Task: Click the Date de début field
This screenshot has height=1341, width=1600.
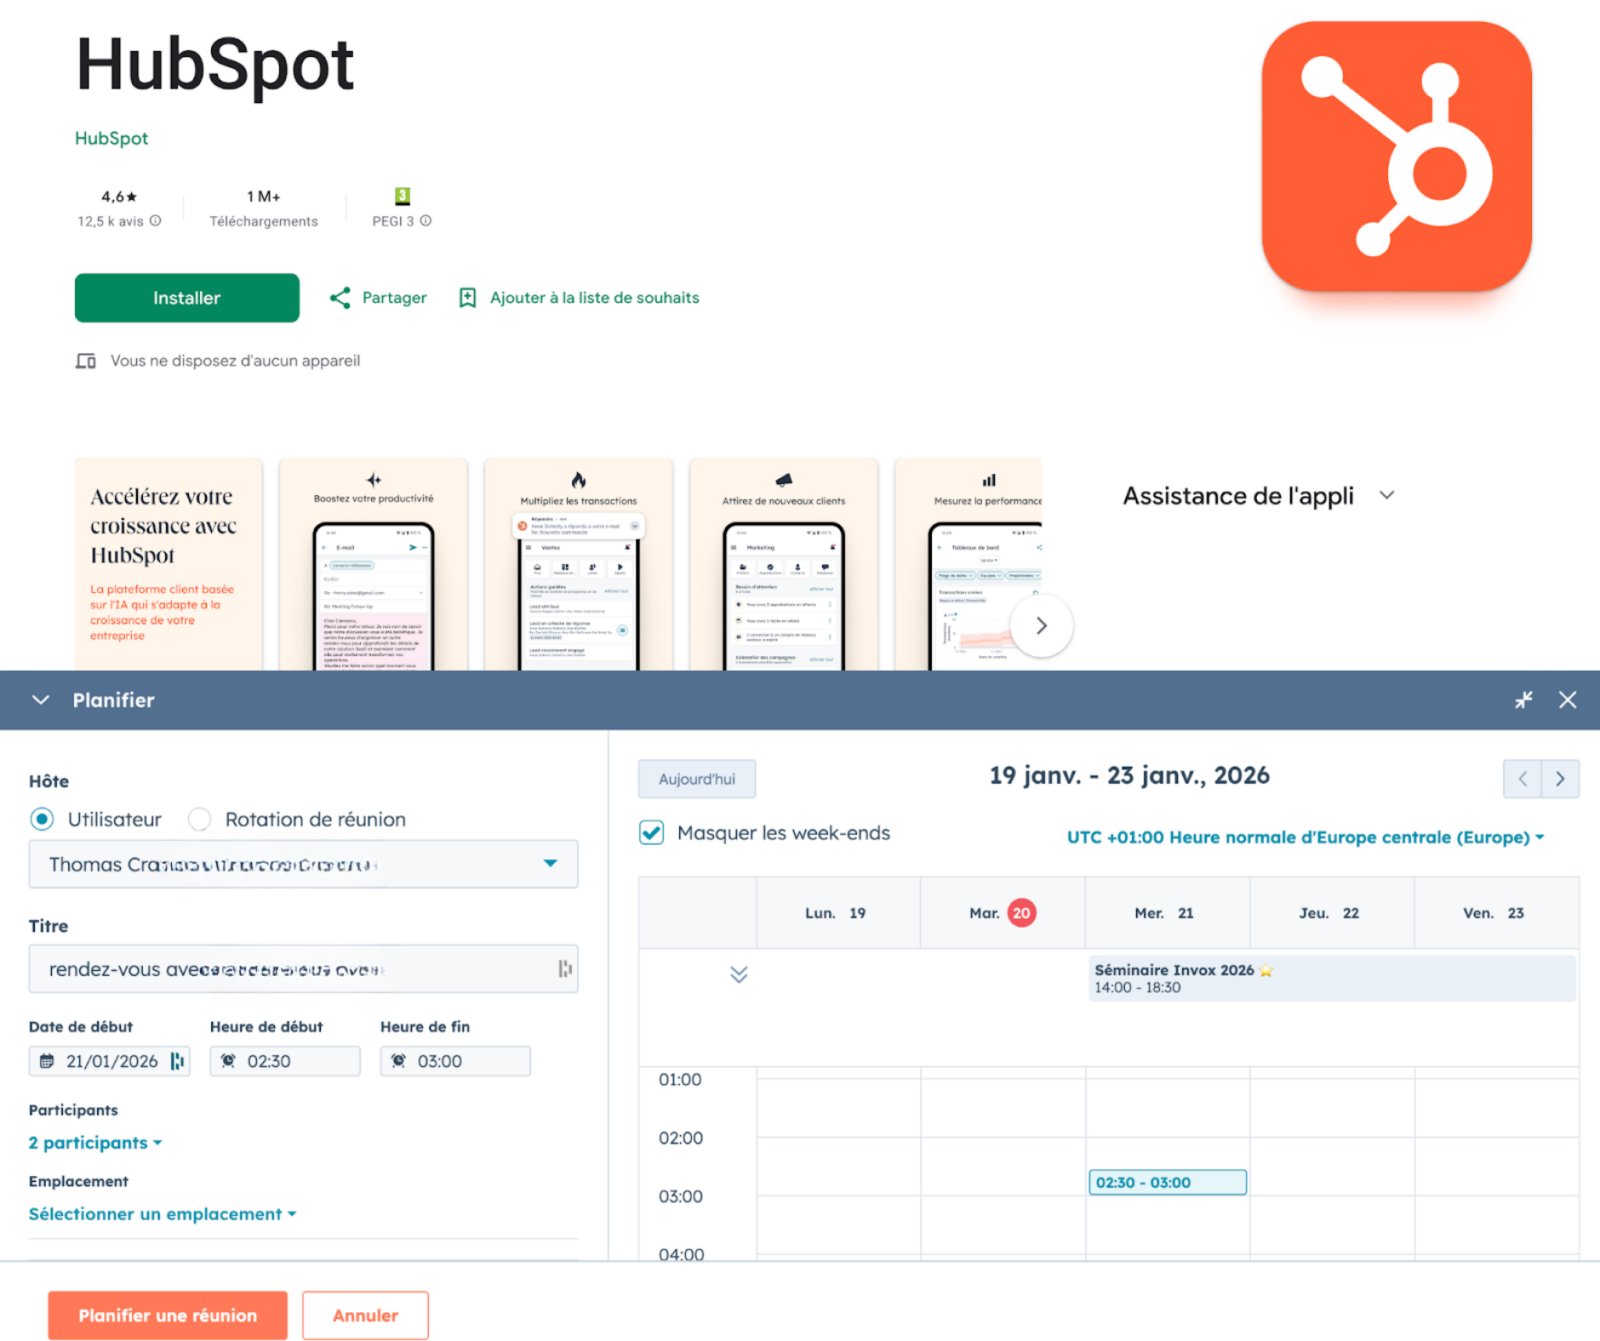Action: point(109,1061)
